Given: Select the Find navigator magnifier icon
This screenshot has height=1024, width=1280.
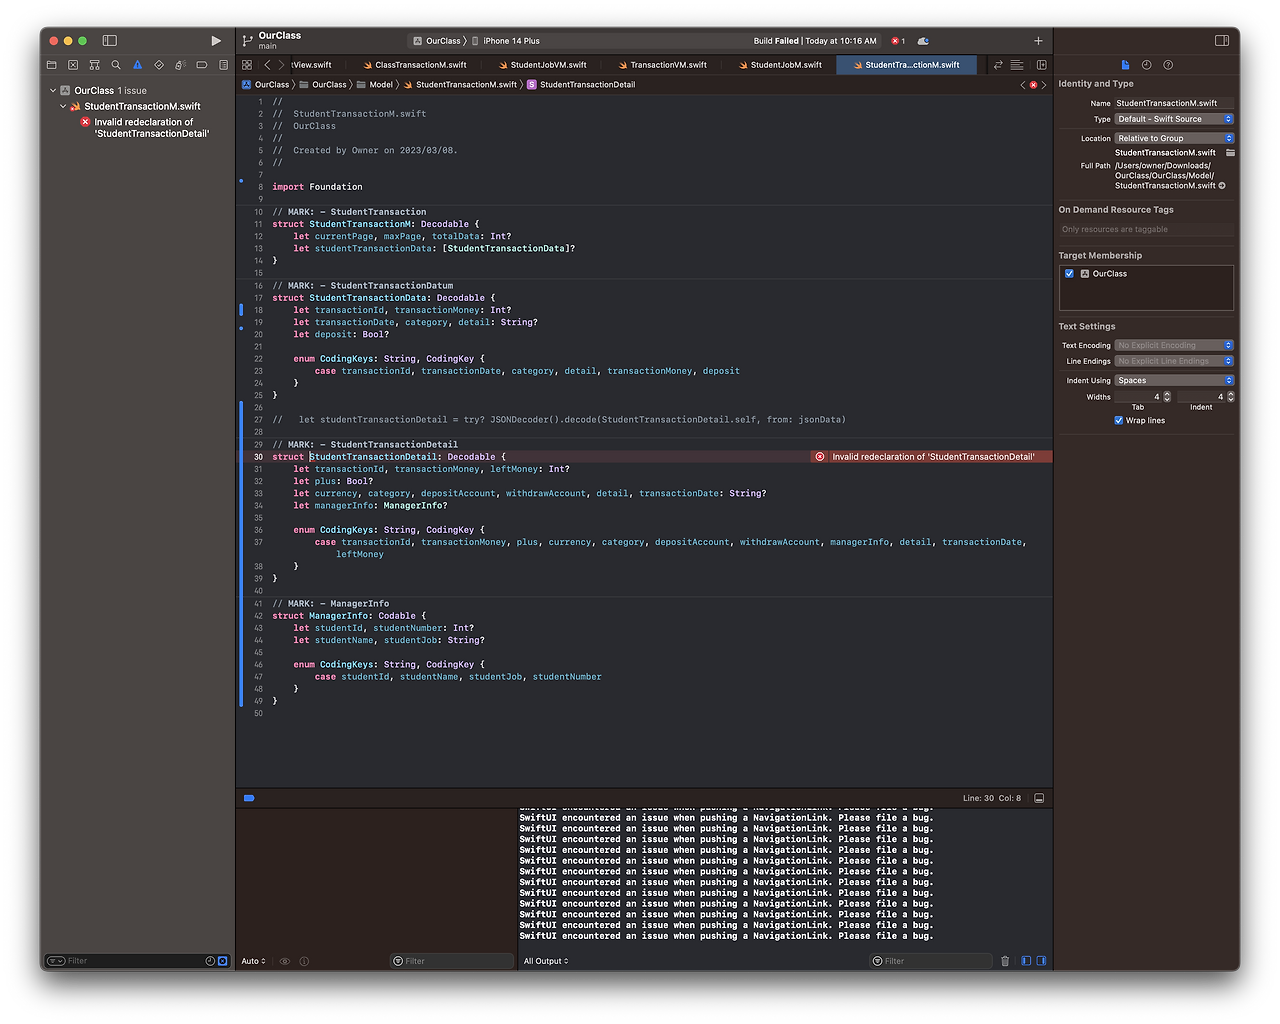Looking at the screenshot, I should 115,65.
